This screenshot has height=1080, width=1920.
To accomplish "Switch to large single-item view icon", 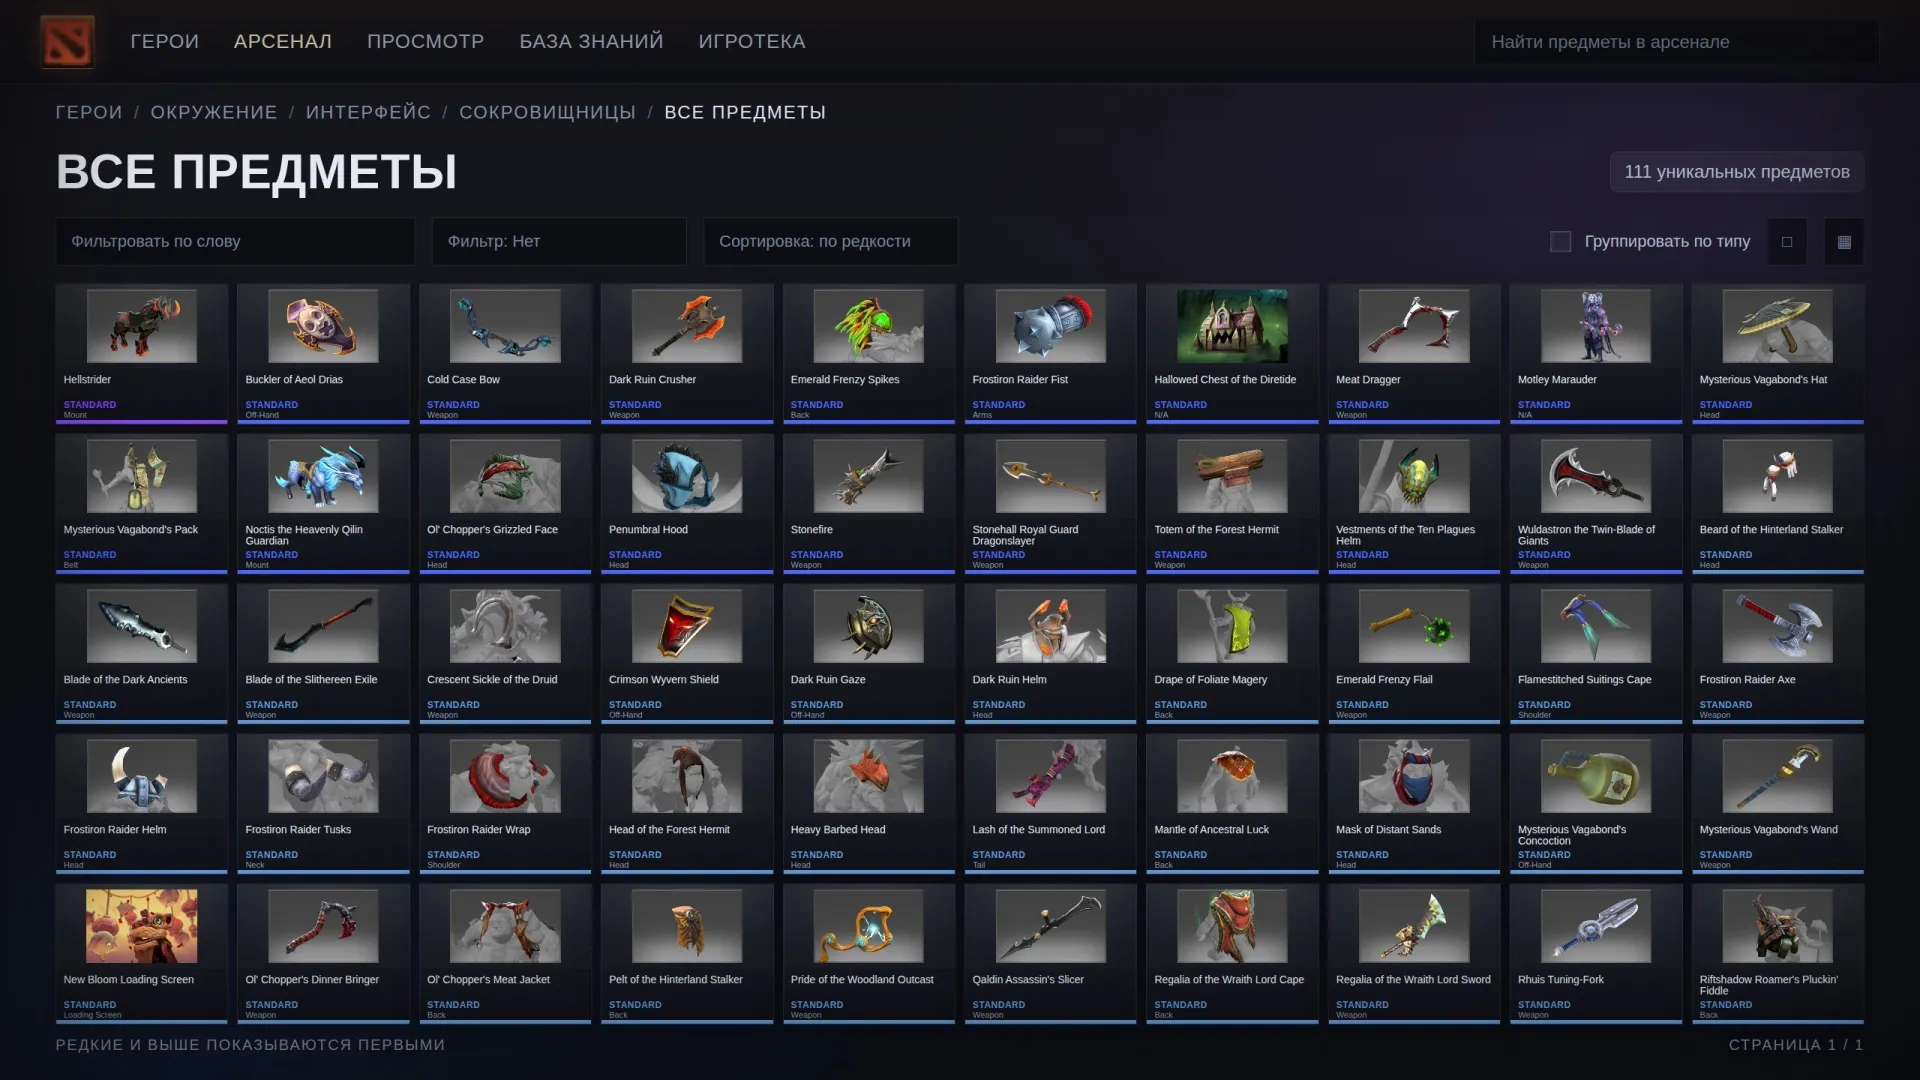I will pos(1787,241).
